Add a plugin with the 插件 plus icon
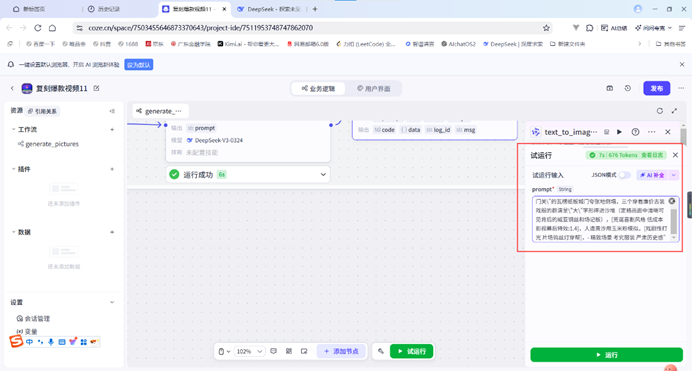The width and height of the screenshot is (692, 371). tap(112, 169)
